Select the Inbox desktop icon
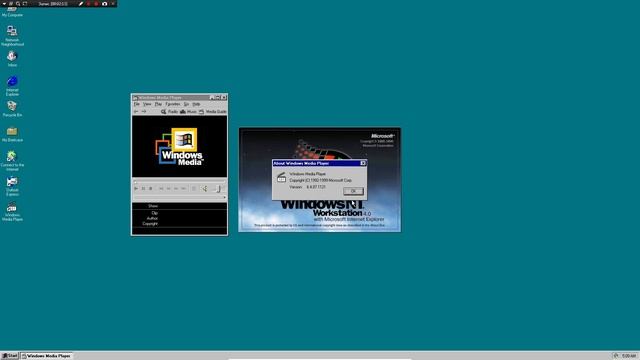 12,59
